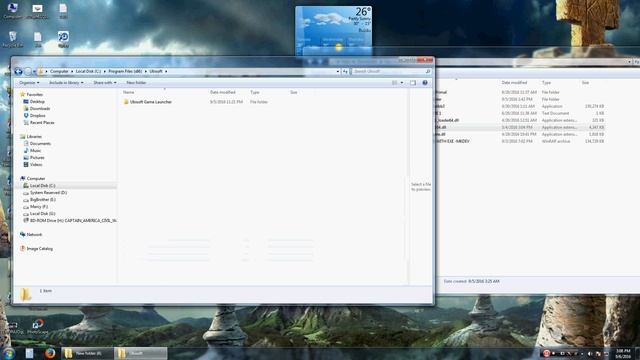640x360 pixels.
Task: Open the Include in library menu
Action: (66, 83)
